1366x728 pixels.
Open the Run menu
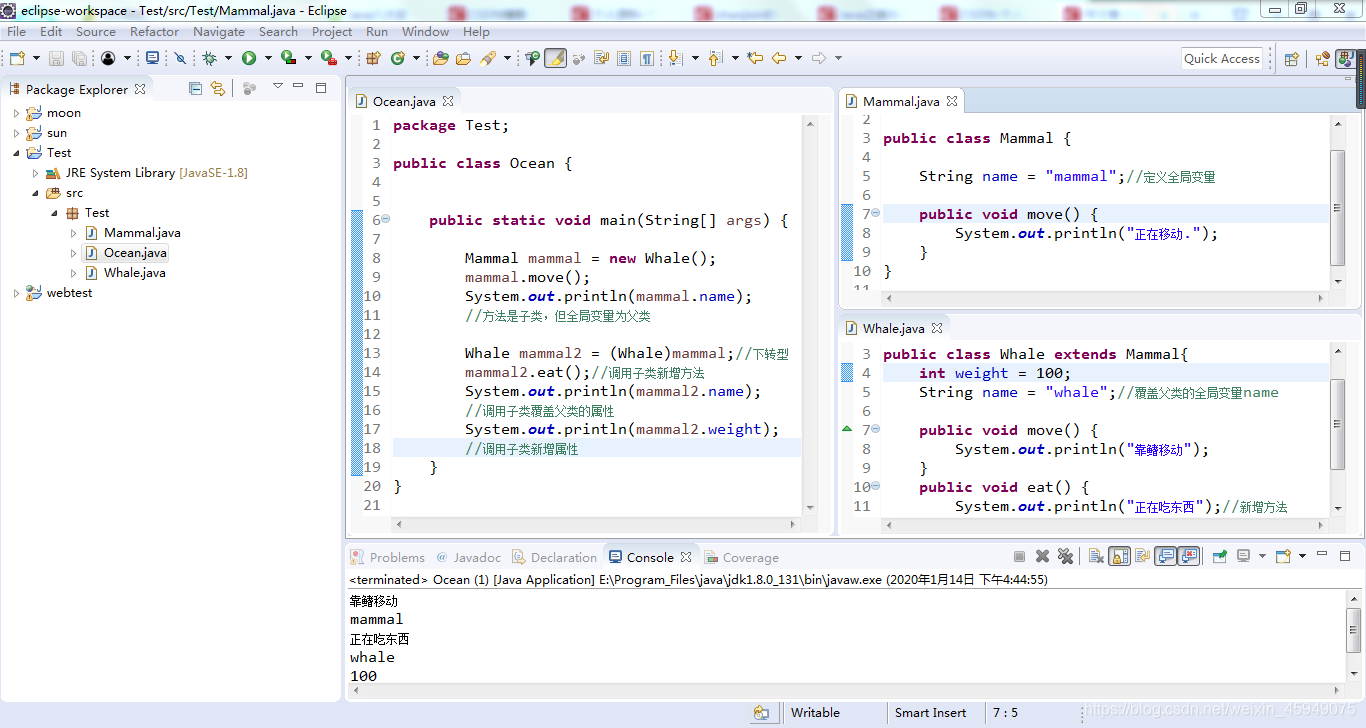coord(377,32)
